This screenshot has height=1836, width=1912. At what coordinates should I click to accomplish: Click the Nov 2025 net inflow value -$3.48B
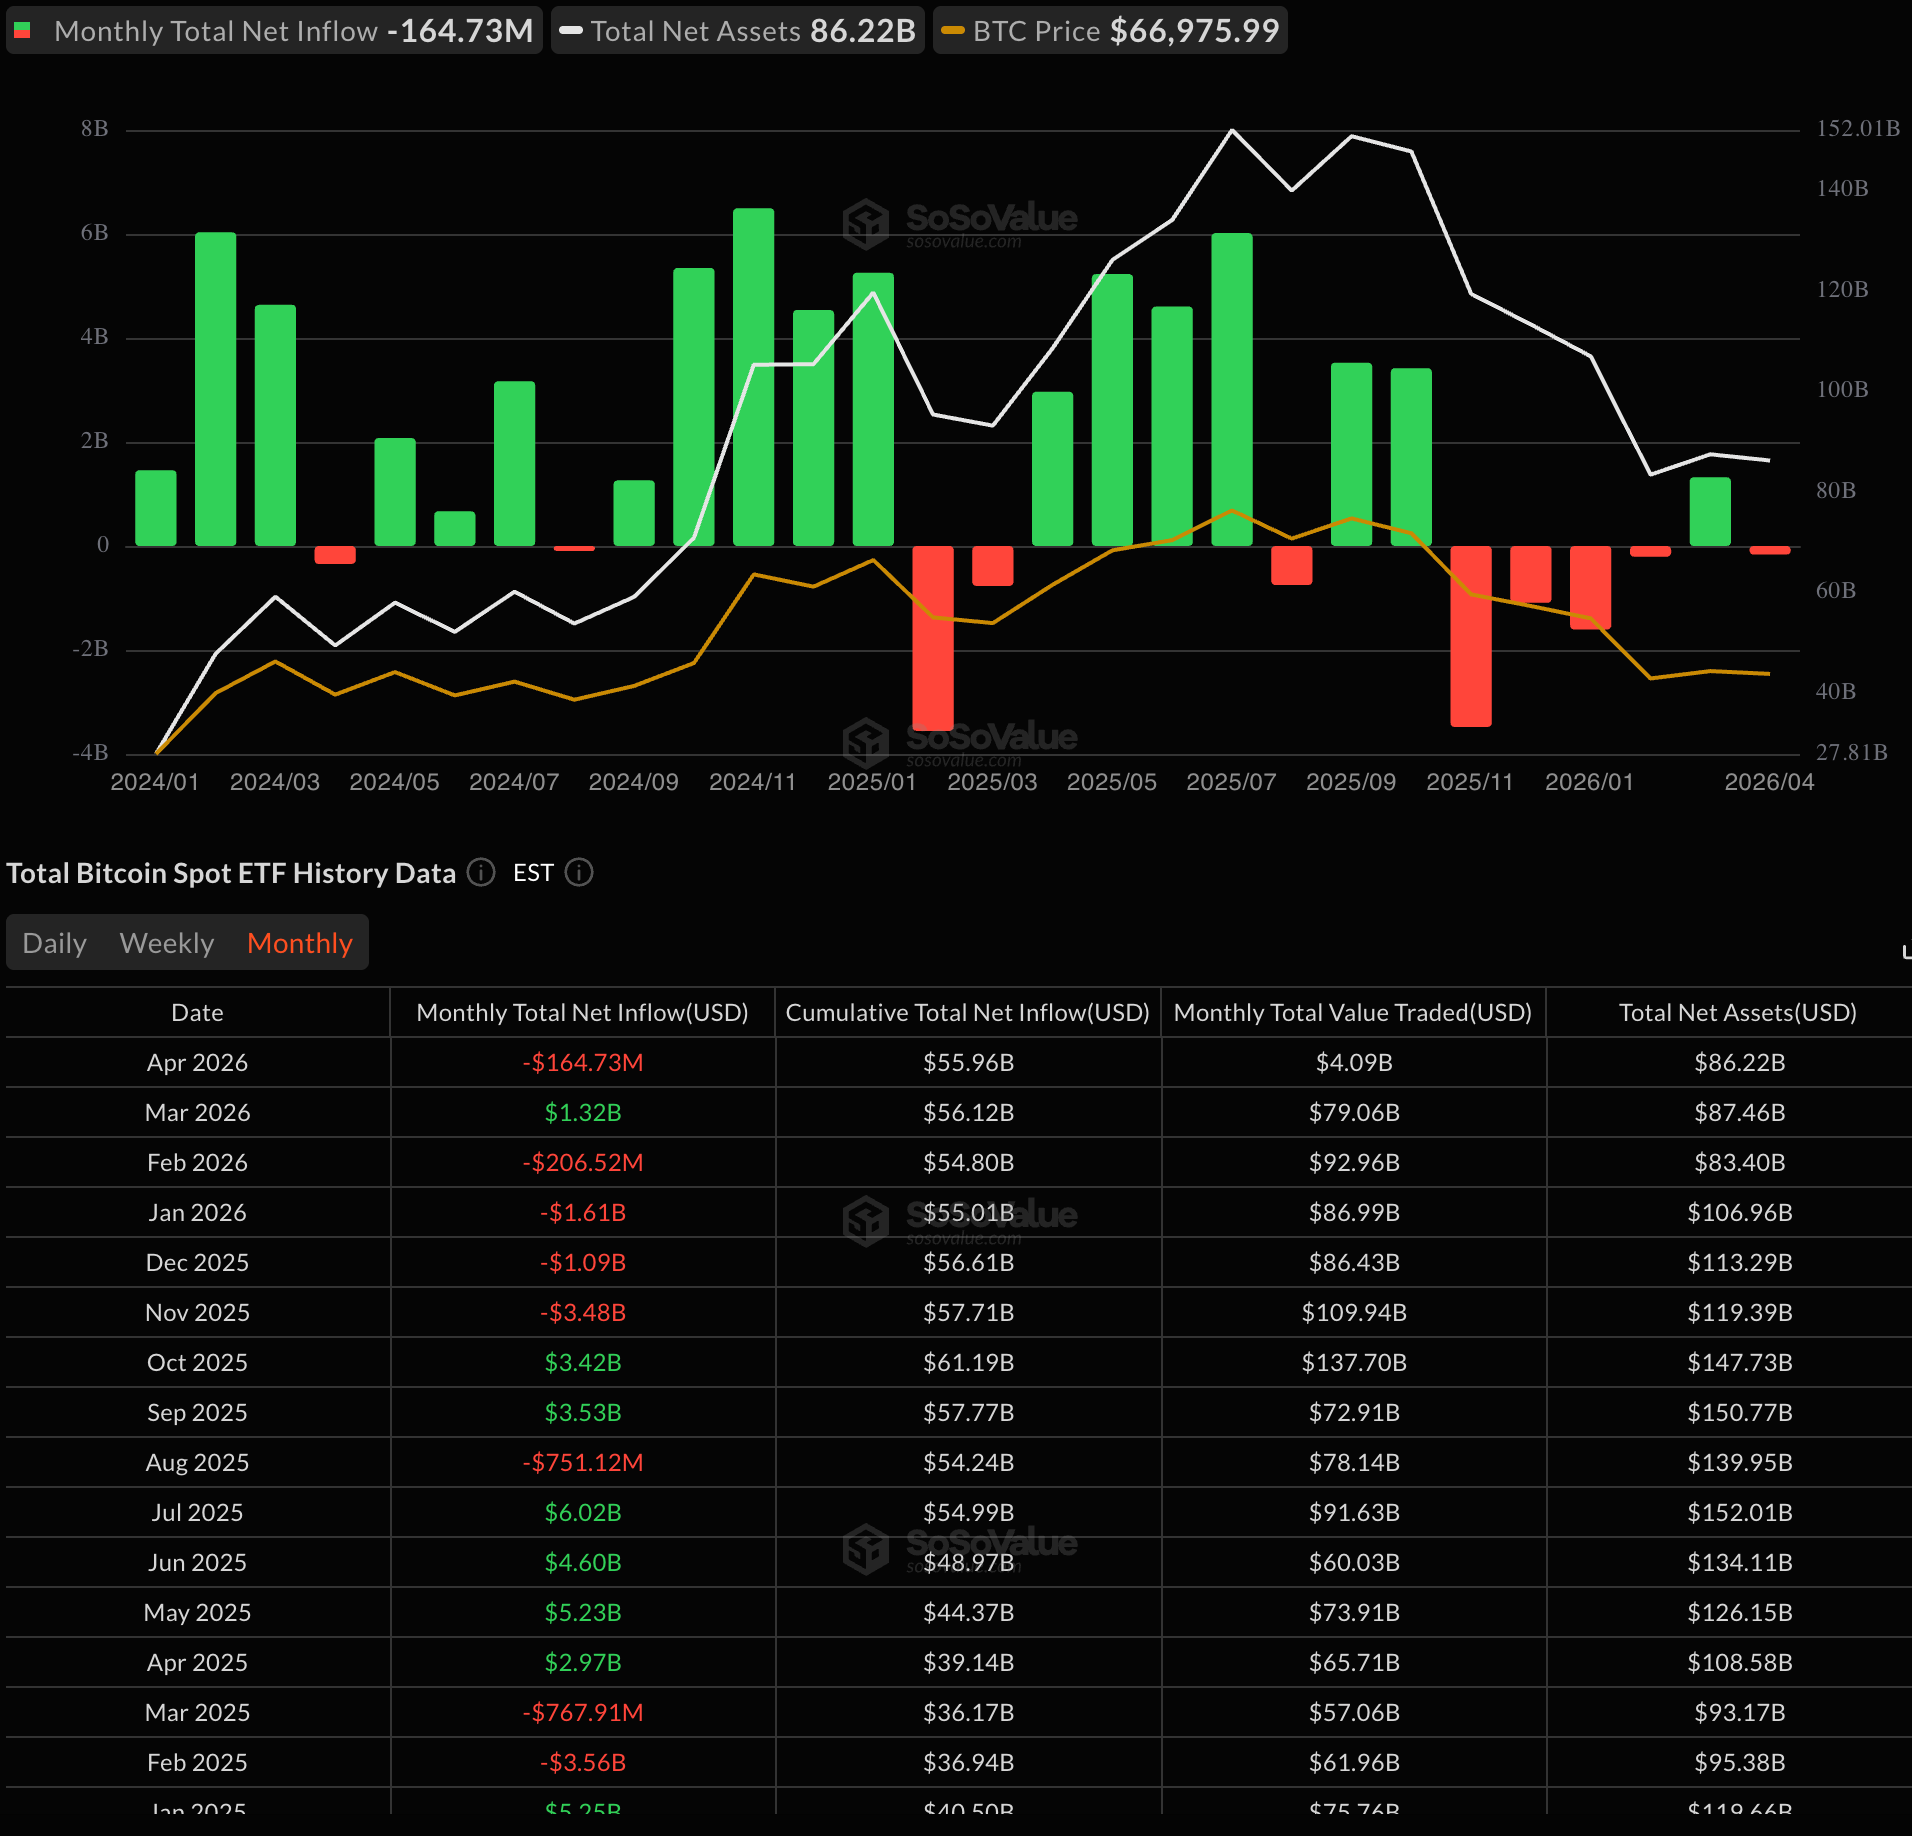[582, 1312]
